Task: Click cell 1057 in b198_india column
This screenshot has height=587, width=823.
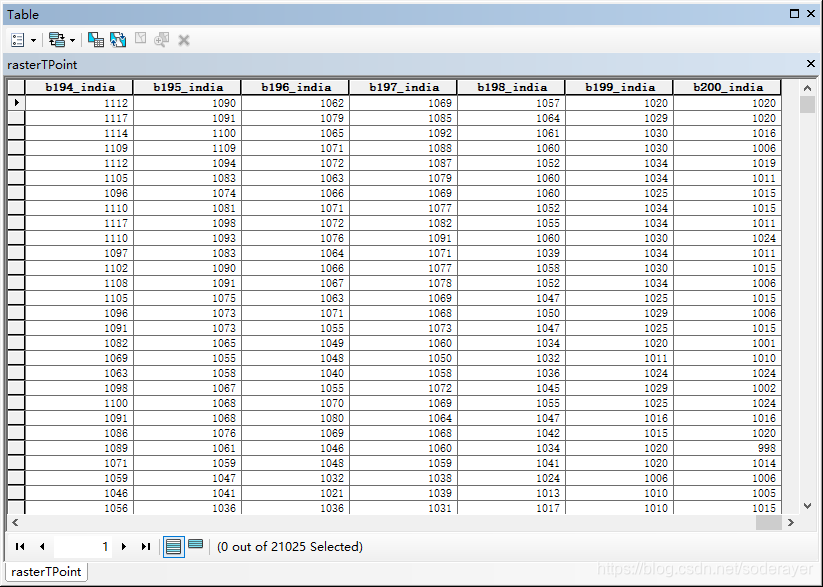Action: click(x=512, y=103)
